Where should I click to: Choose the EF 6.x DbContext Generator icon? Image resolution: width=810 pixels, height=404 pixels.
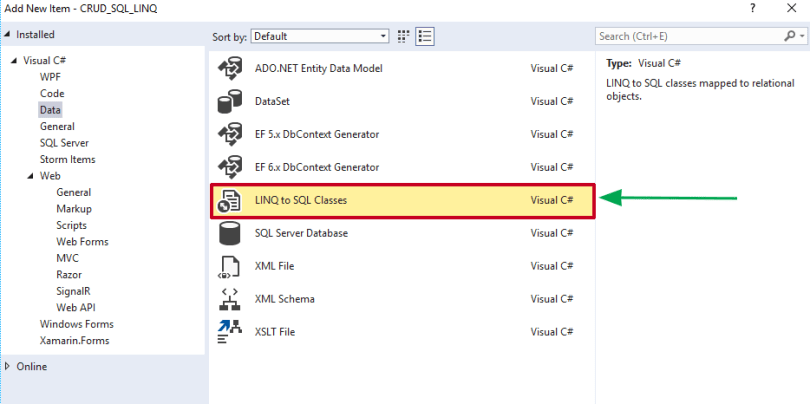(x=230, y=167)
